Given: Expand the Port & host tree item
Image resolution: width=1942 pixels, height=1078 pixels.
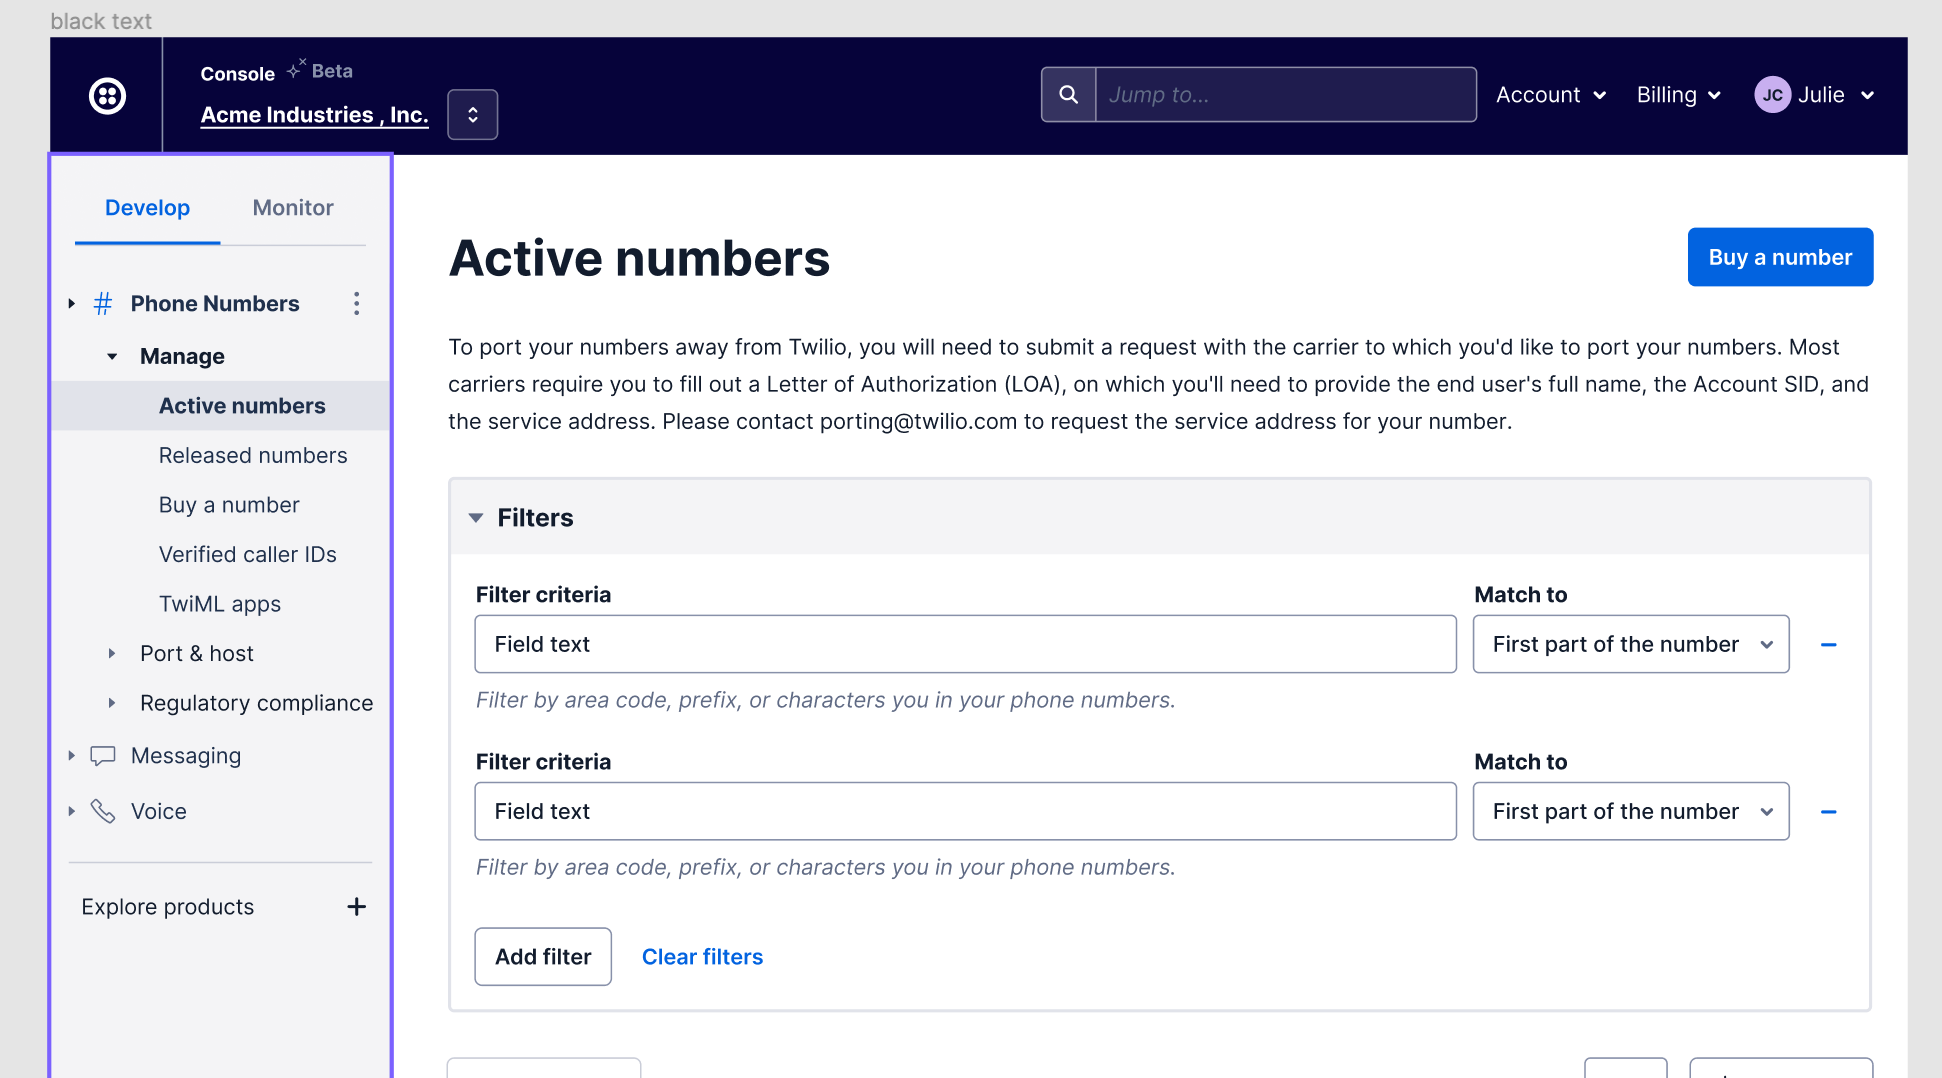Looking at the screenshot, I should click(x=112, y=654).
